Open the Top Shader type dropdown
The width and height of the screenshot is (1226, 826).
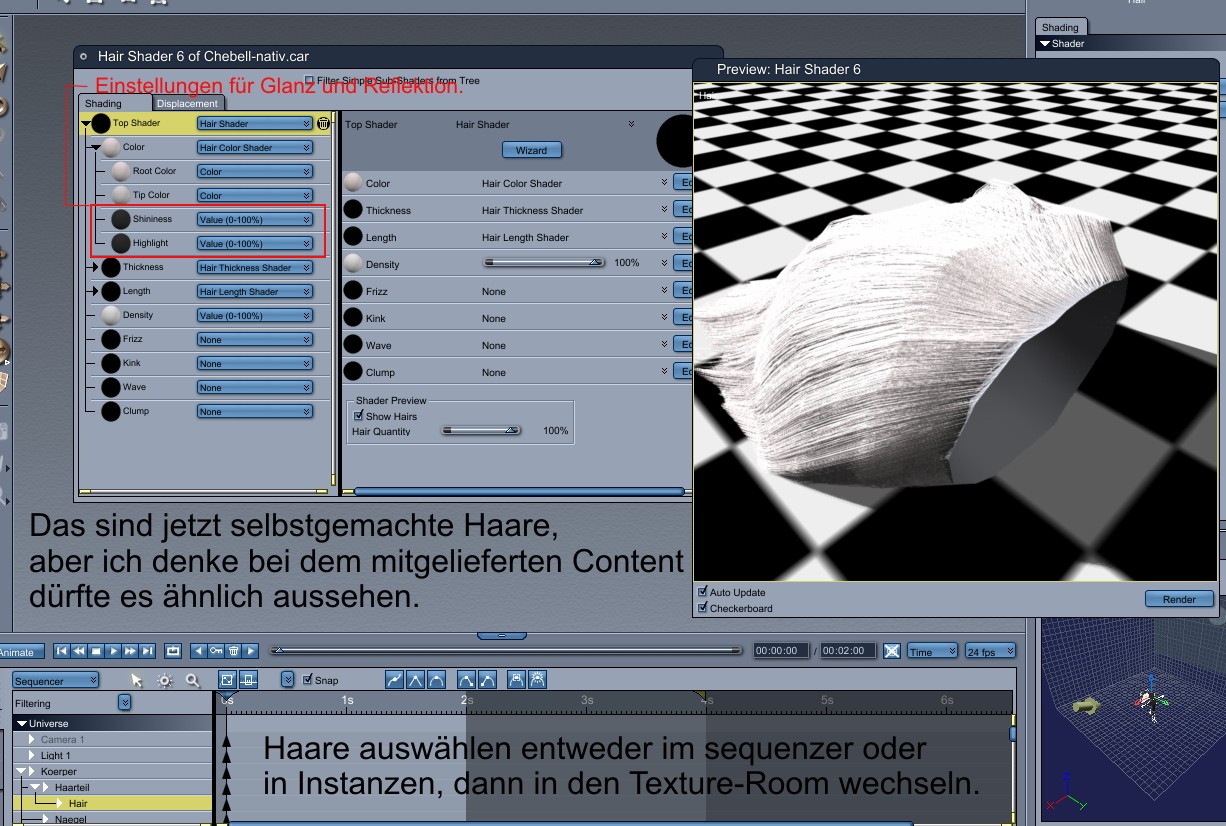[x=255, y=124]
